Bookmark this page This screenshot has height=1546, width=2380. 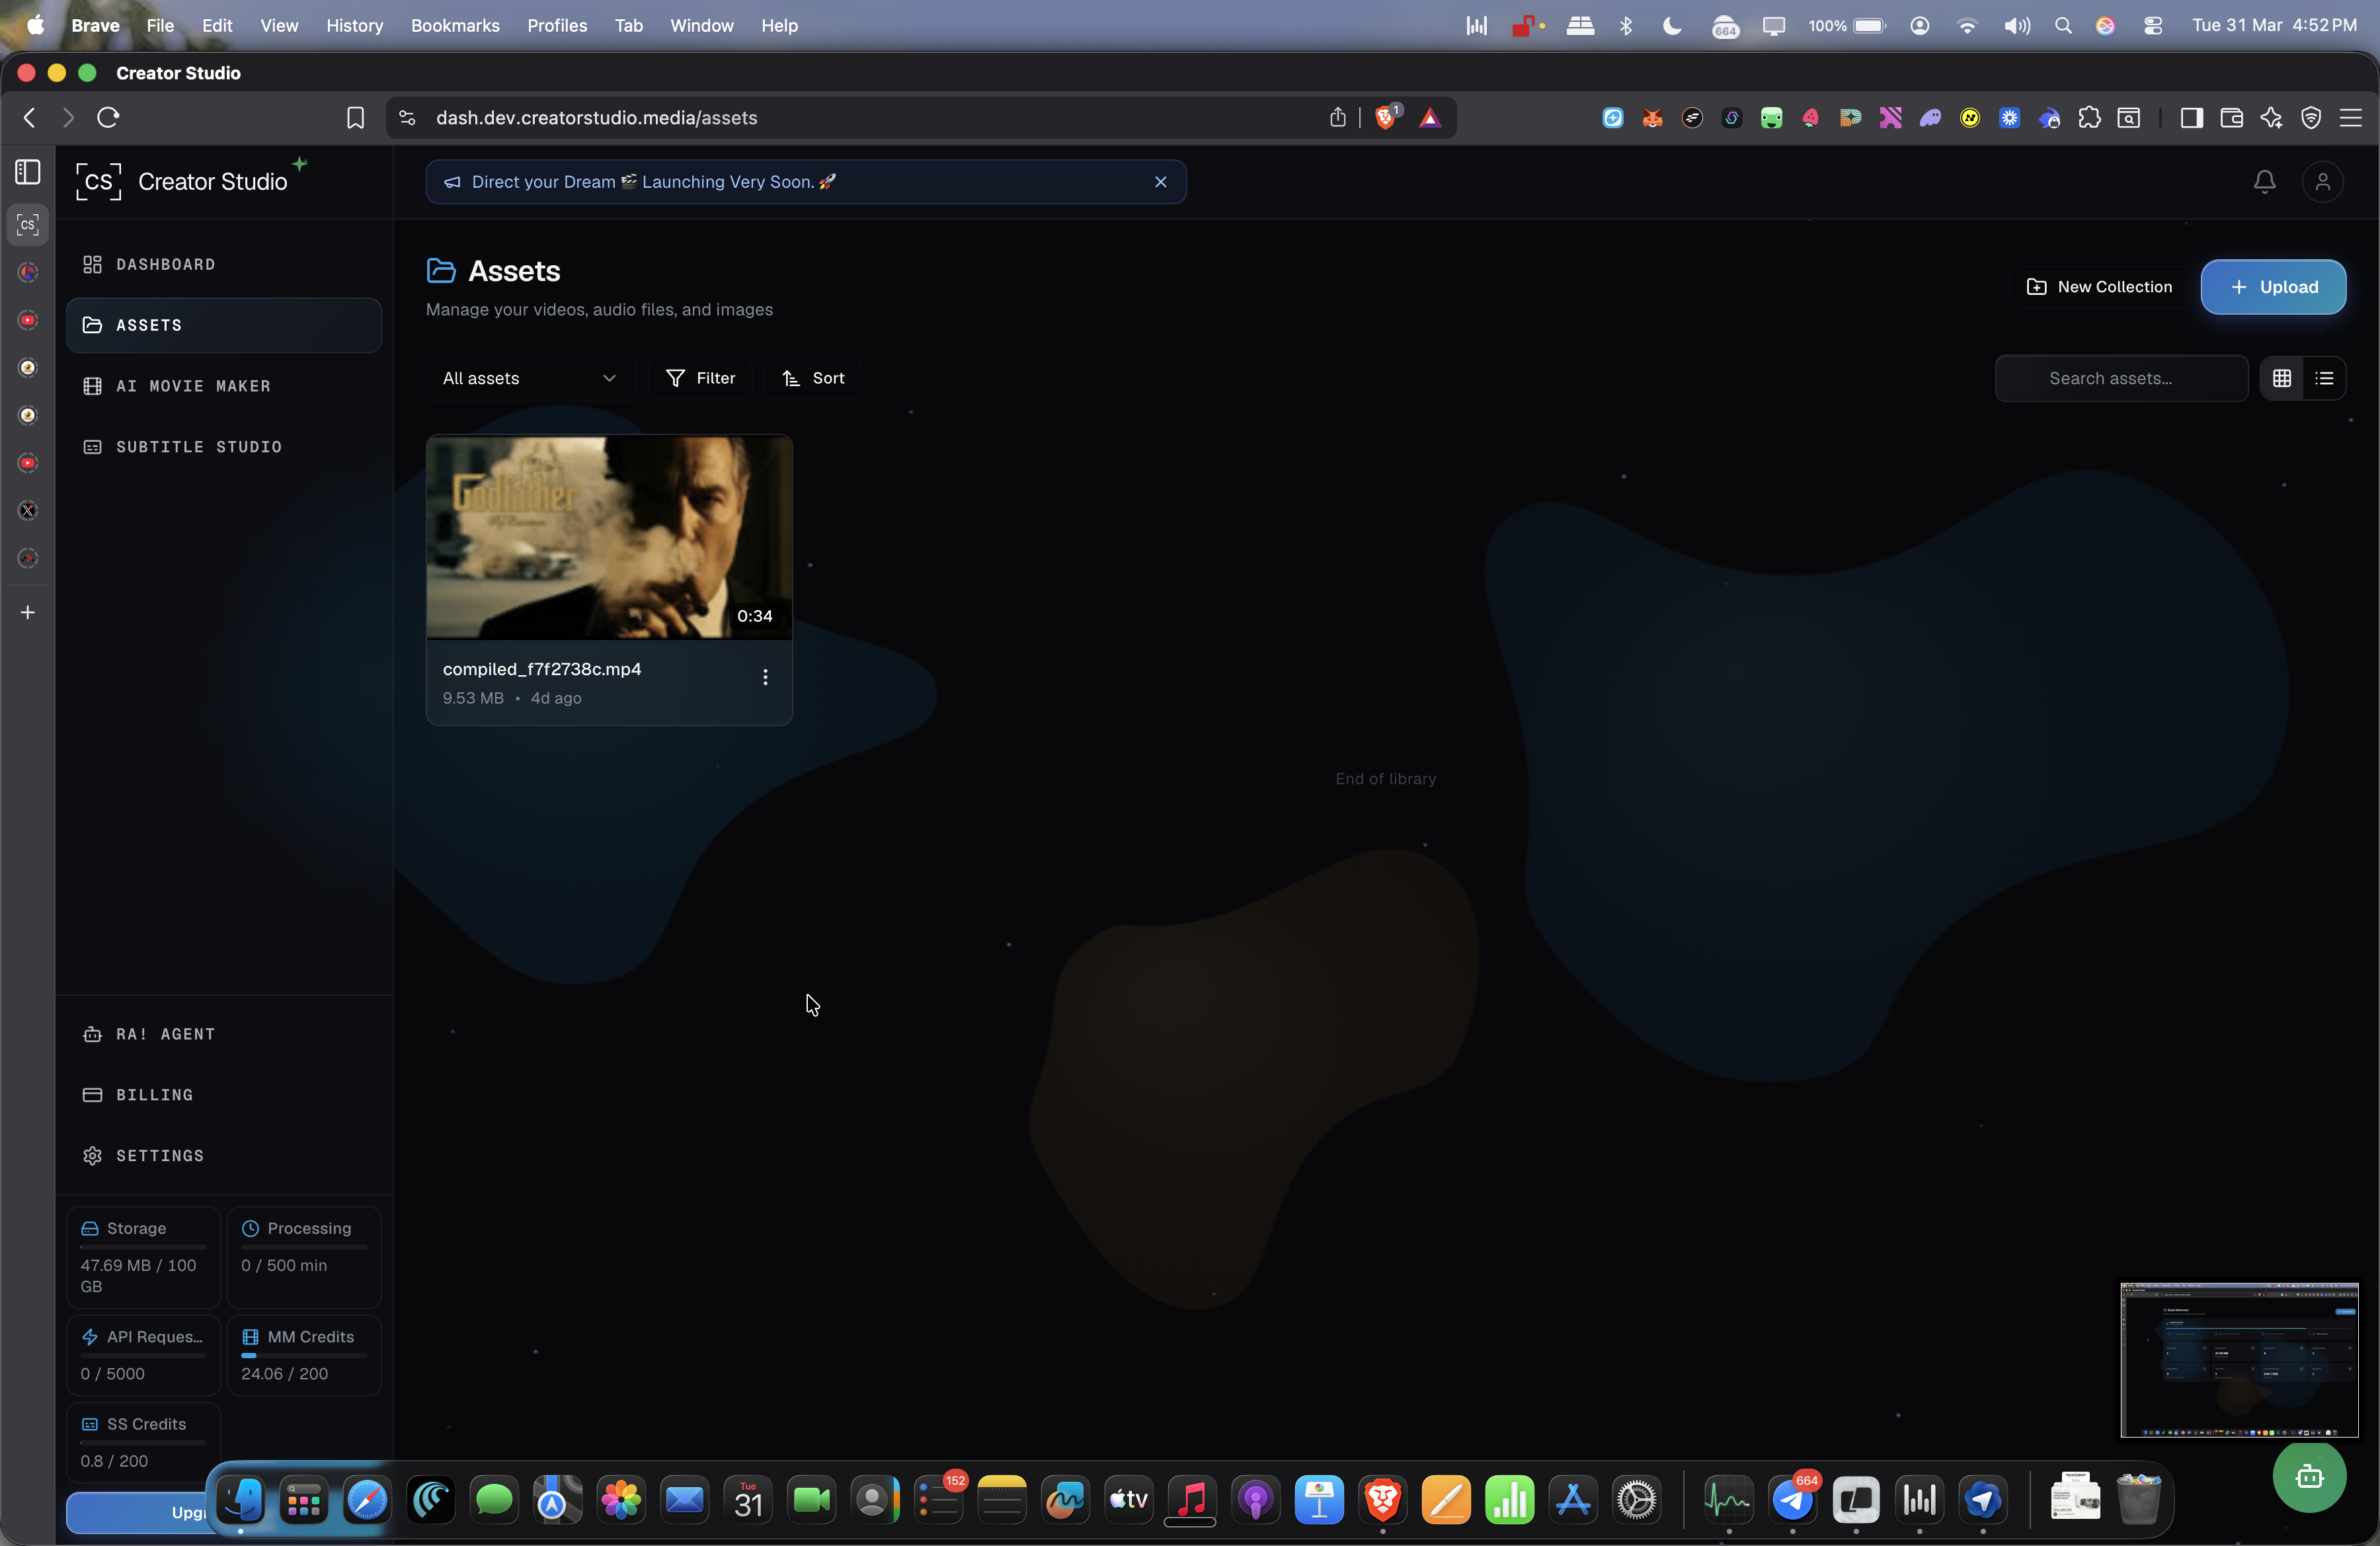coord(355,118)
